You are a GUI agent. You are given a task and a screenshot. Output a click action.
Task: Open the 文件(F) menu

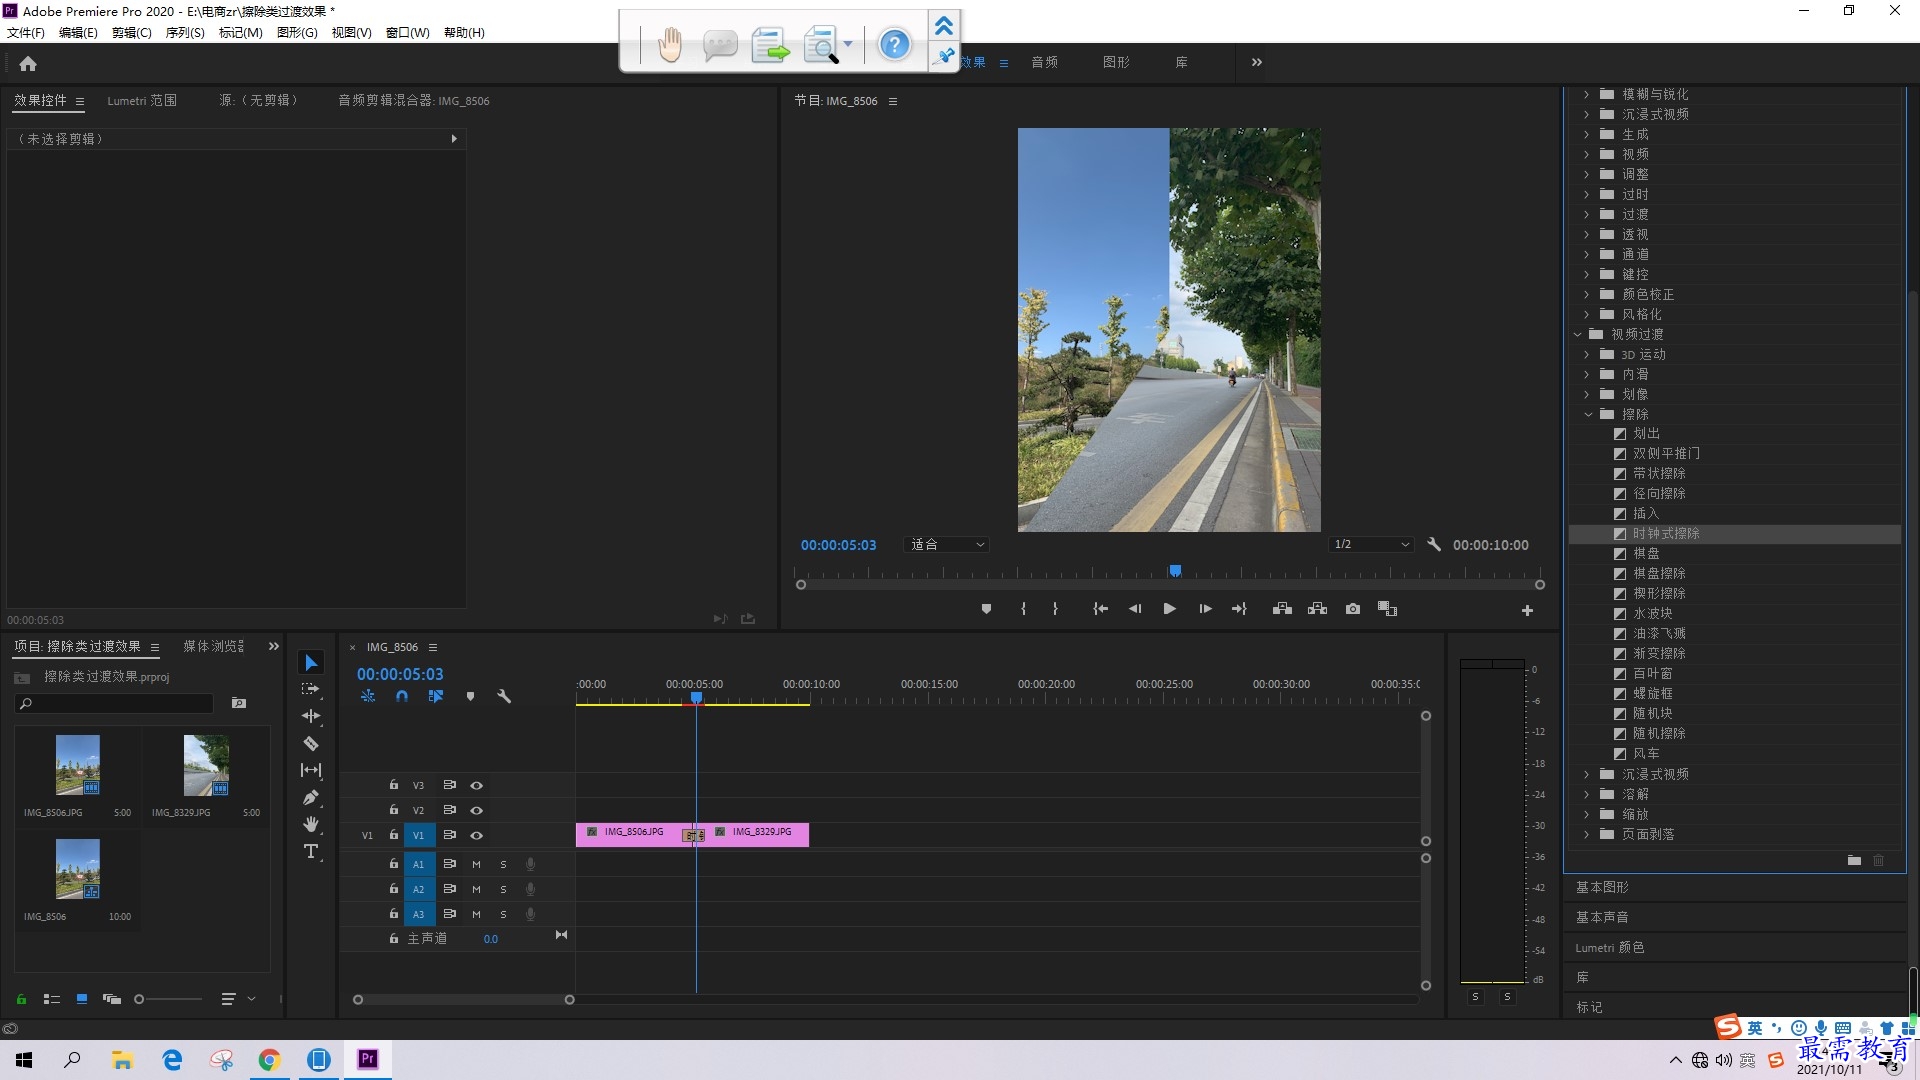(26, 33)
